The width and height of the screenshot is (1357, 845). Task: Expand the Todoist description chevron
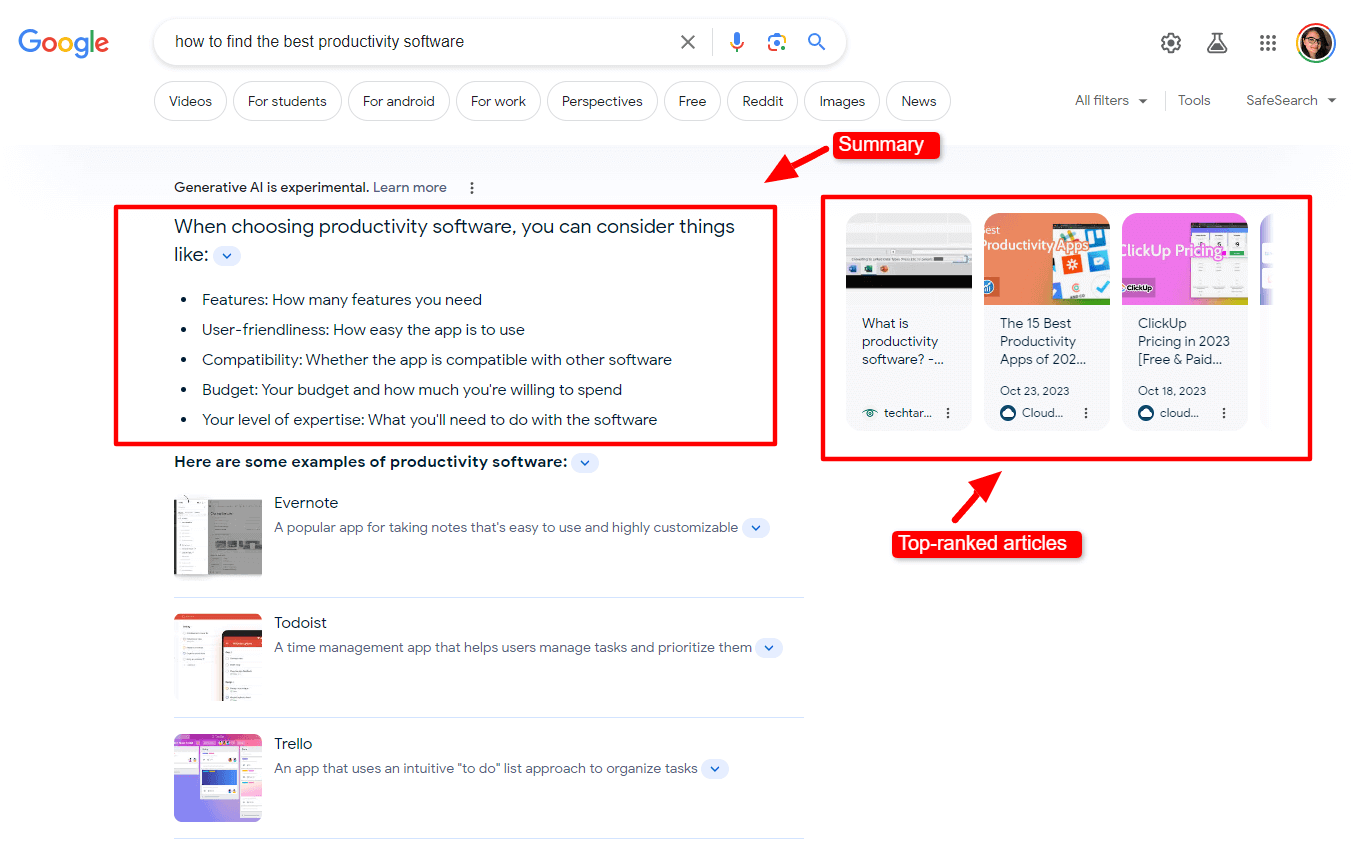pos(769,648)
